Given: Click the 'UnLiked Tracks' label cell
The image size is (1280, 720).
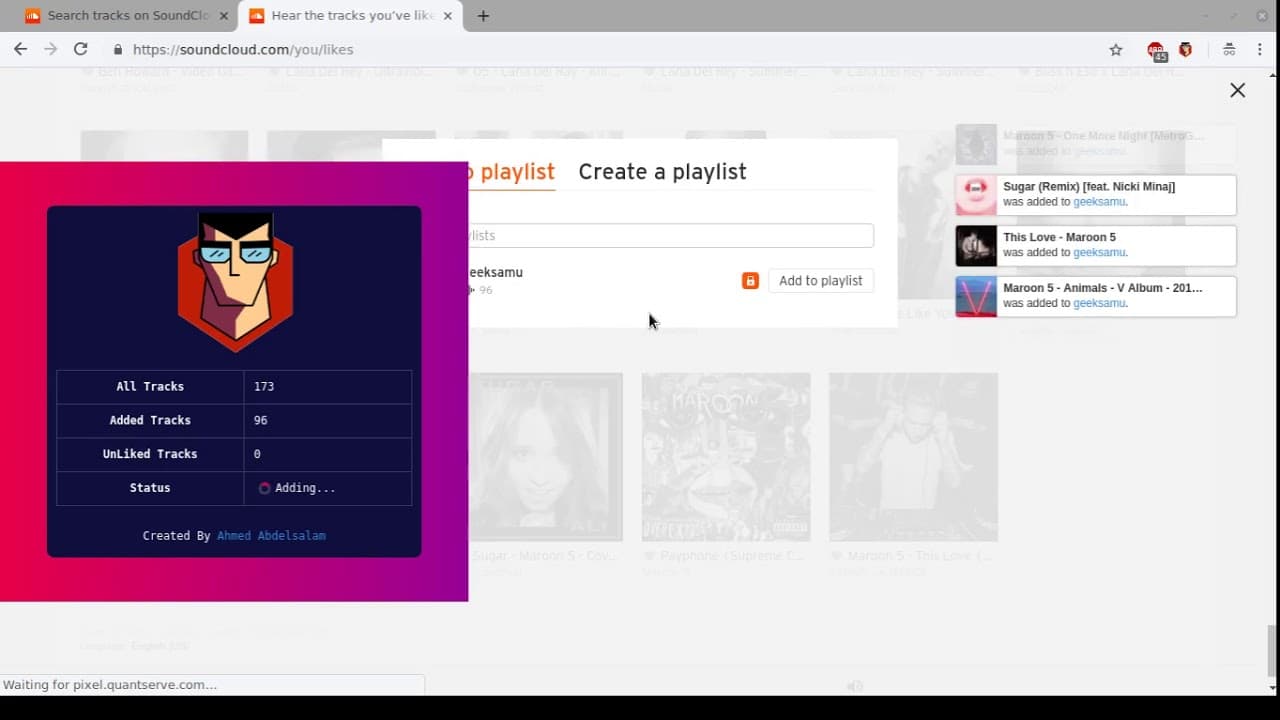Looking at the screenshot, I should [150, 454].
